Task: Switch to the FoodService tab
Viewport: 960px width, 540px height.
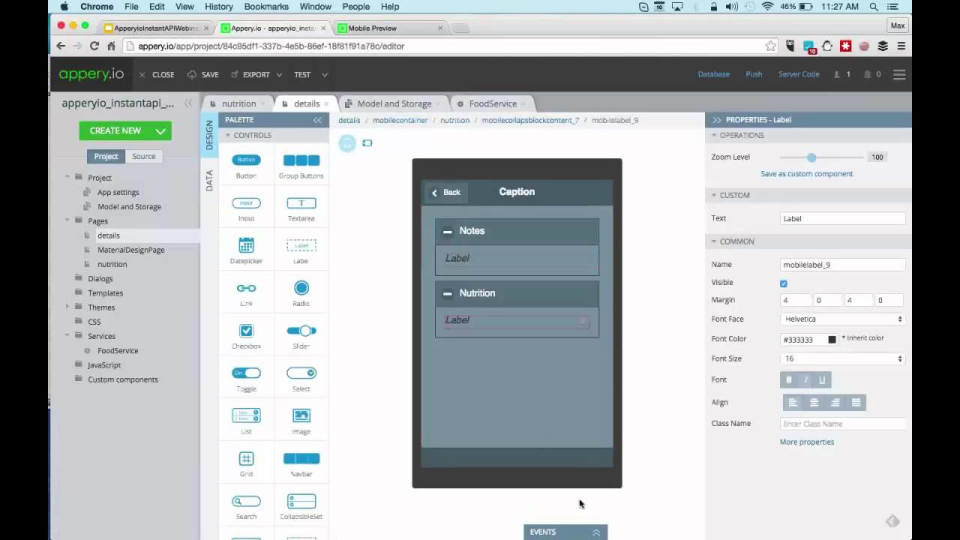Action: click(493, 104)
